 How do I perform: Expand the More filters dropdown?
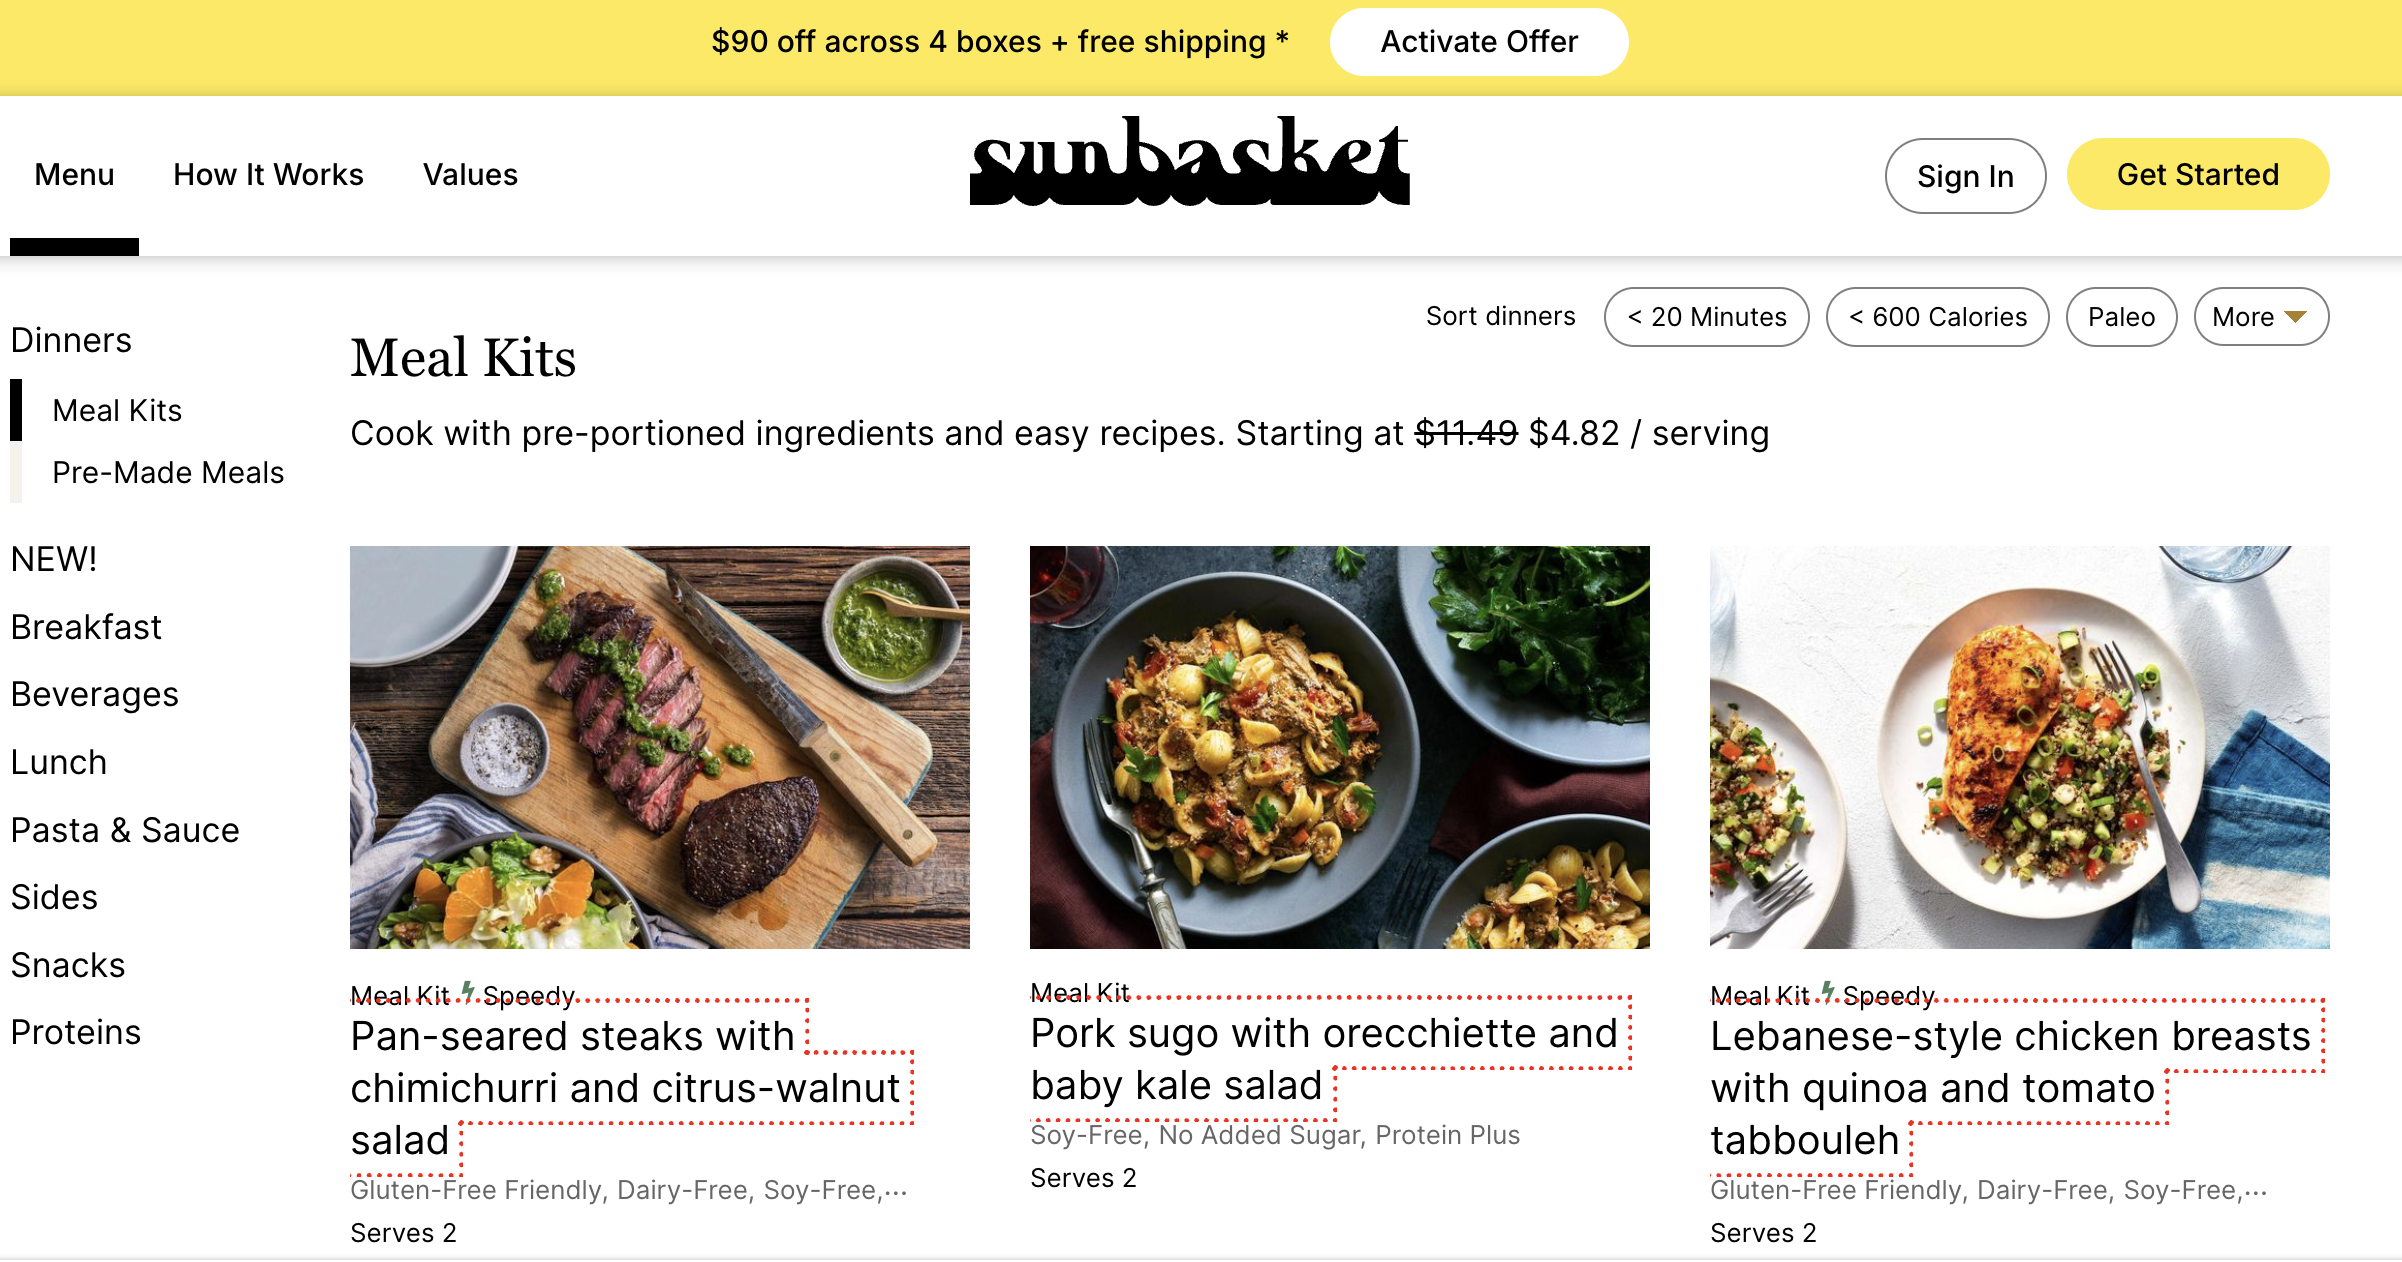pyautogui.click(x=2260, y=317)
